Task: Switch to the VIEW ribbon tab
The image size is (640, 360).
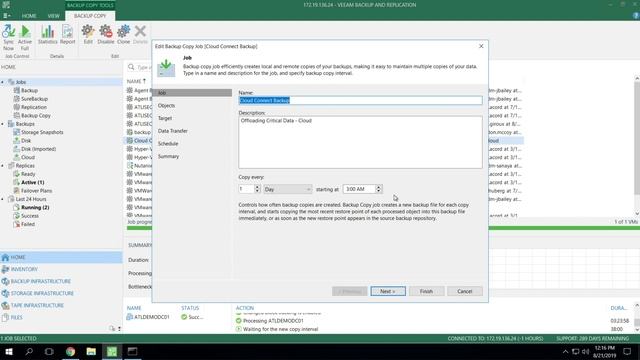Action: (x=53, y=16)
